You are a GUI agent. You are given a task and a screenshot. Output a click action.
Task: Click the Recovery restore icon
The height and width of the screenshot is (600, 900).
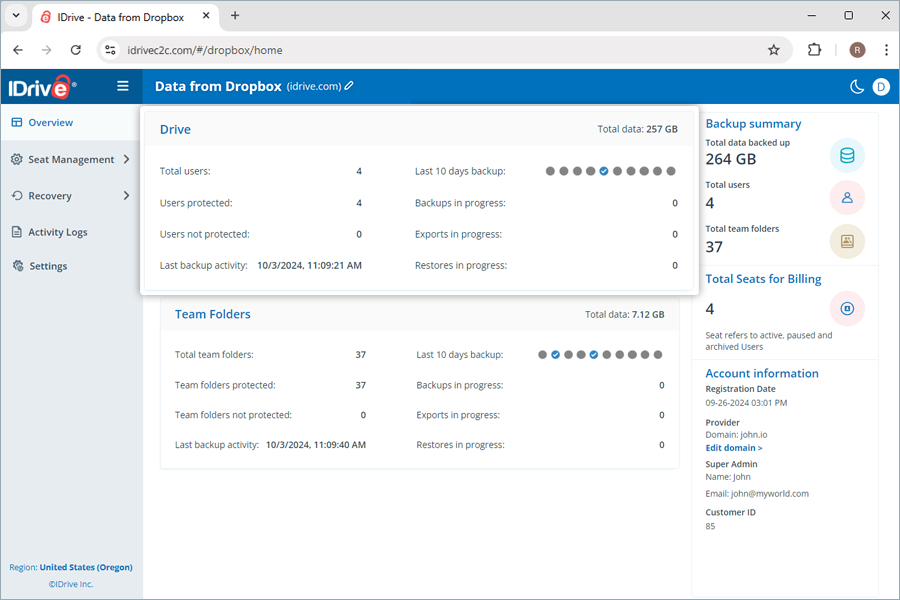tap(17, 196)
